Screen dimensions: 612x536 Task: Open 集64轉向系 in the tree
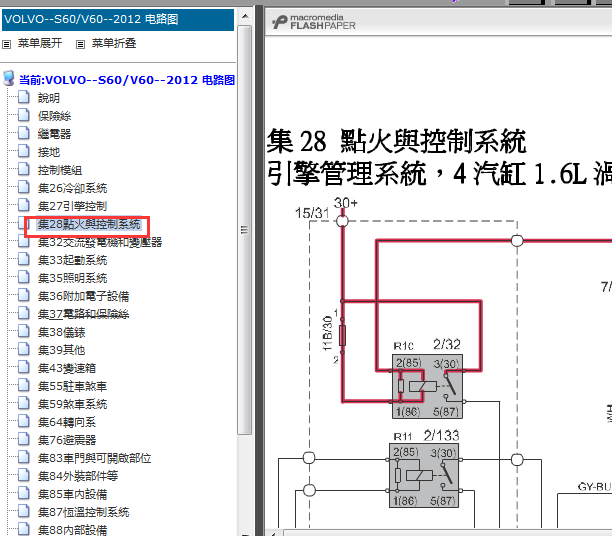tap(67, 422)
